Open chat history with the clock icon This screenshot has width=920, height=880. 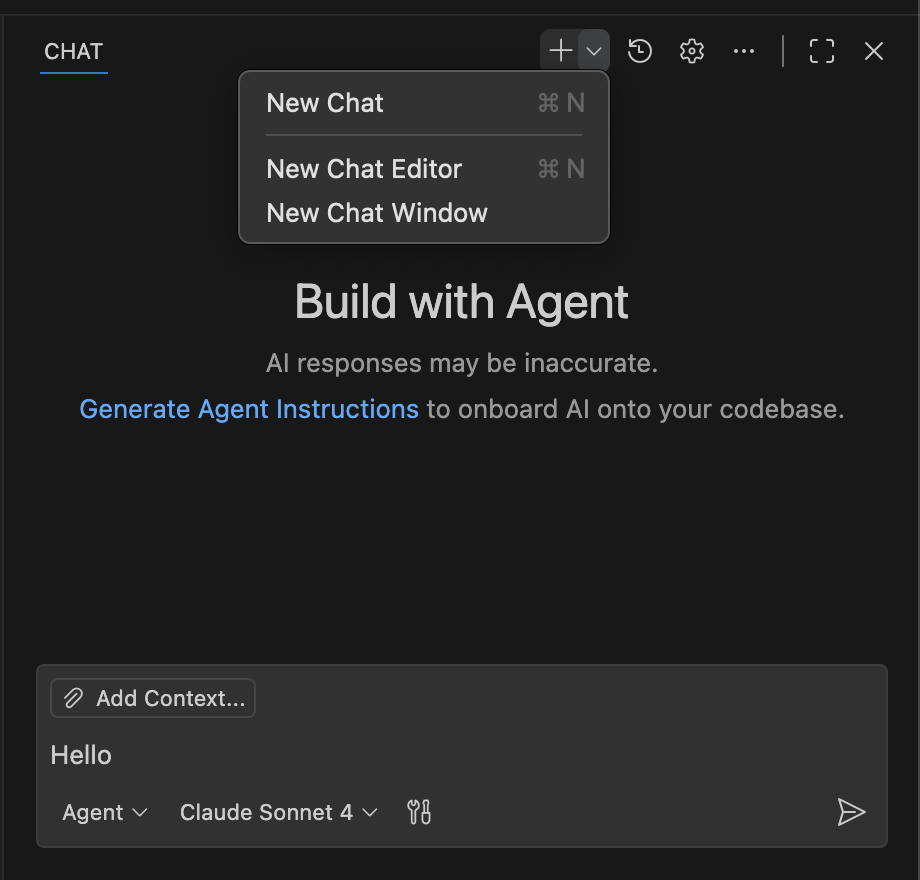coord(639,51)
